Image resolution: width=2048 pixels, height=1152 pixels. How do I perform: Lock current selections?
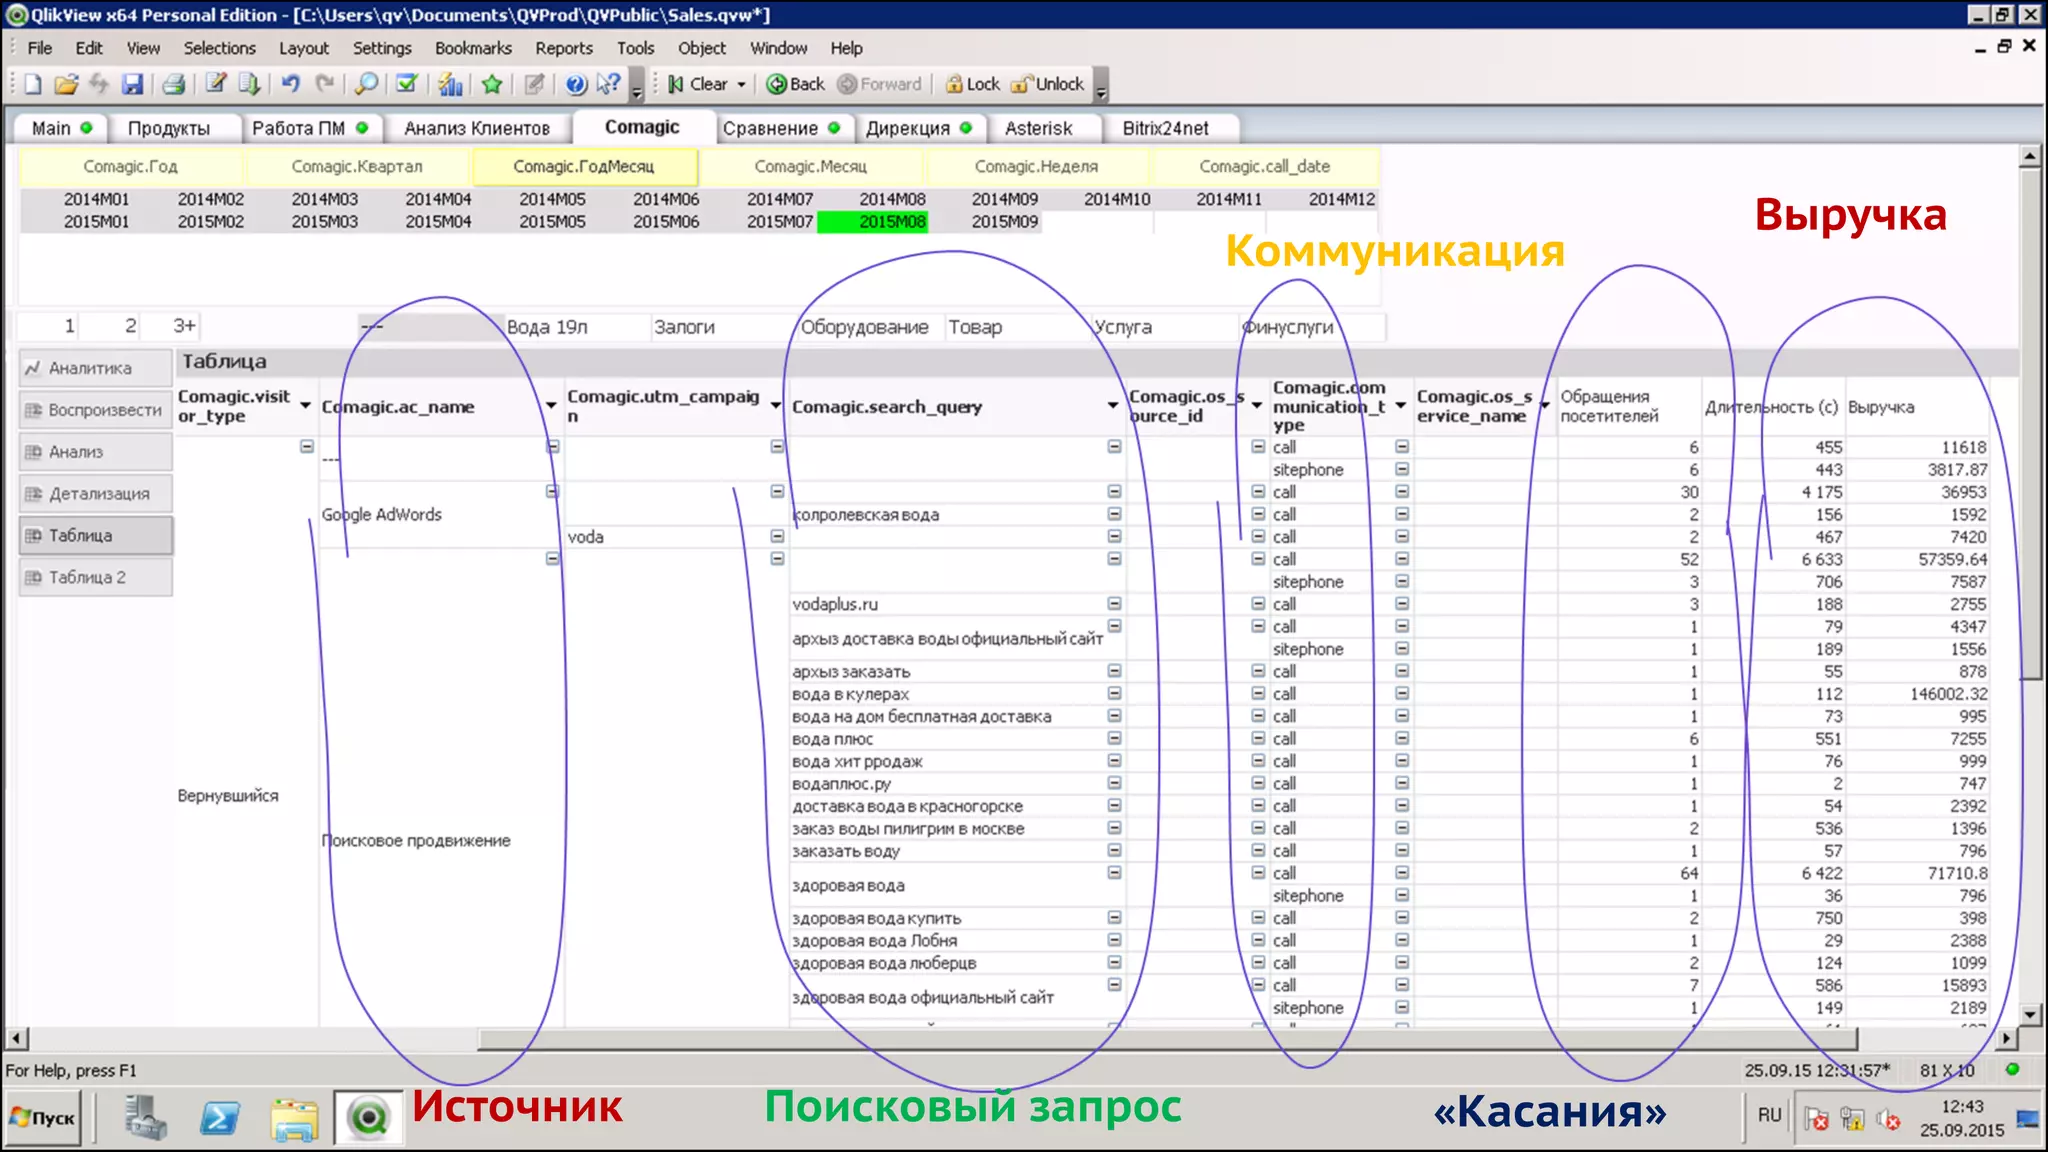973,84
